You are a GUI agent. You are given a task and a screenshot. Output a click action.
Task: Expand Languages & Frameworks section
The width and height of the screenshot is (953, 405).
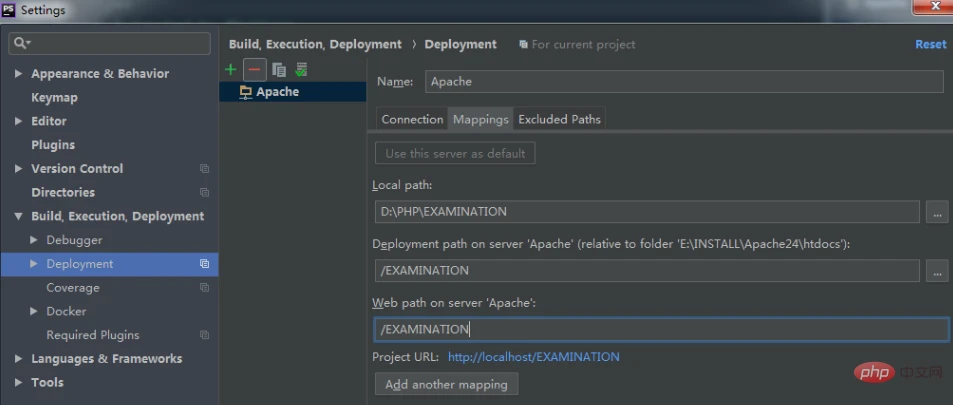click(x=18, y=359)
